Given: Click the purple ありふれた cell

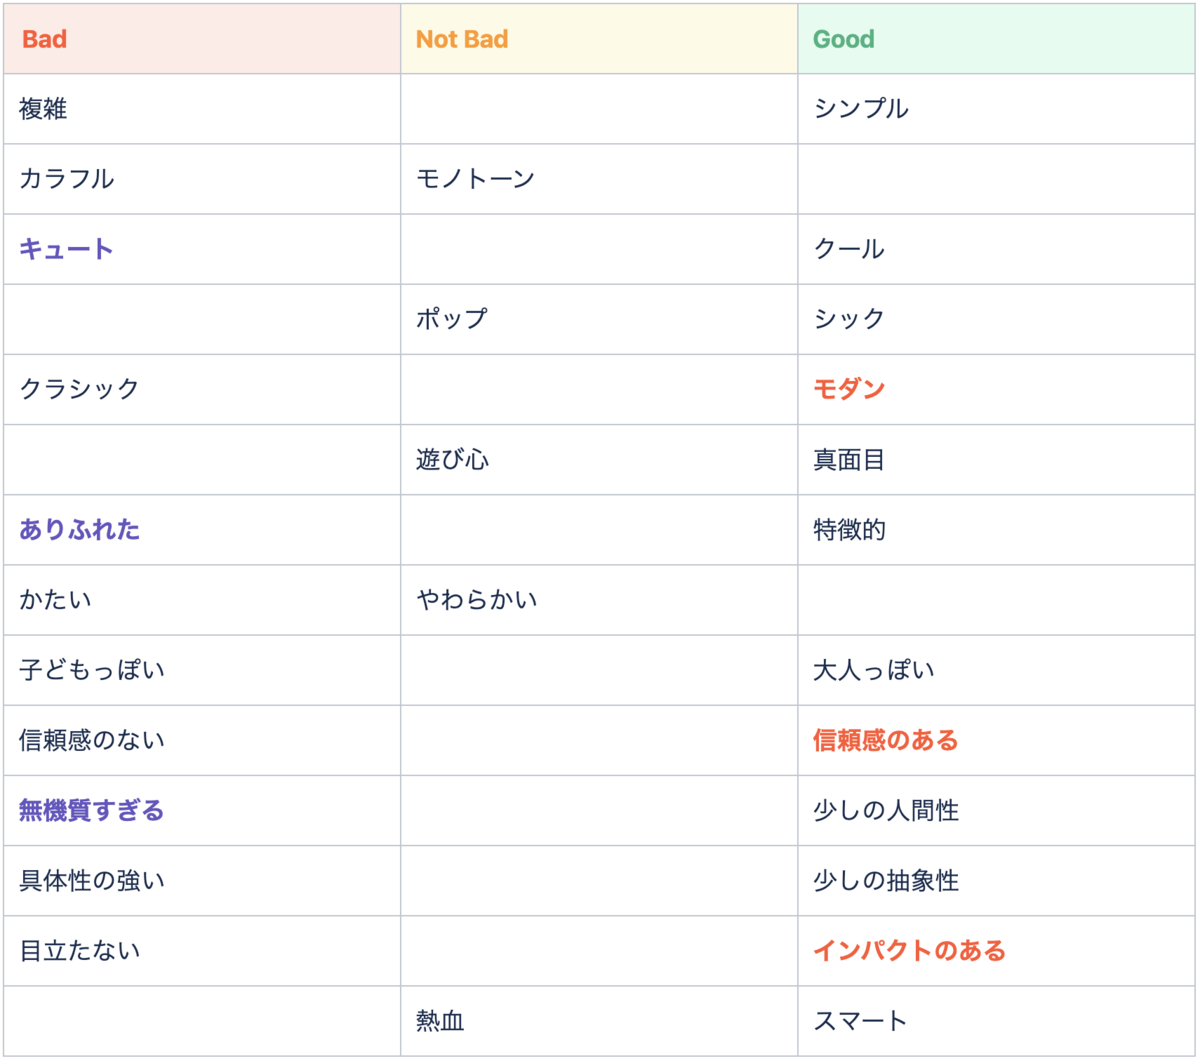Looking at the screenshot, I should (202, 530).
